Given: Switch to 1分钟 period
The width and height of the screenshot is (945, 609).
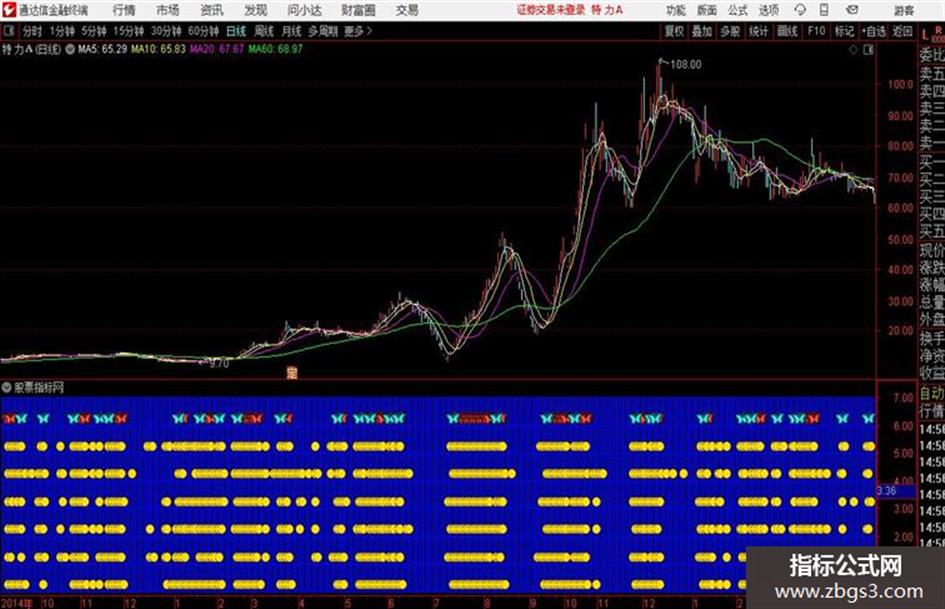Looking at the screenshot, I should [62, 31].
